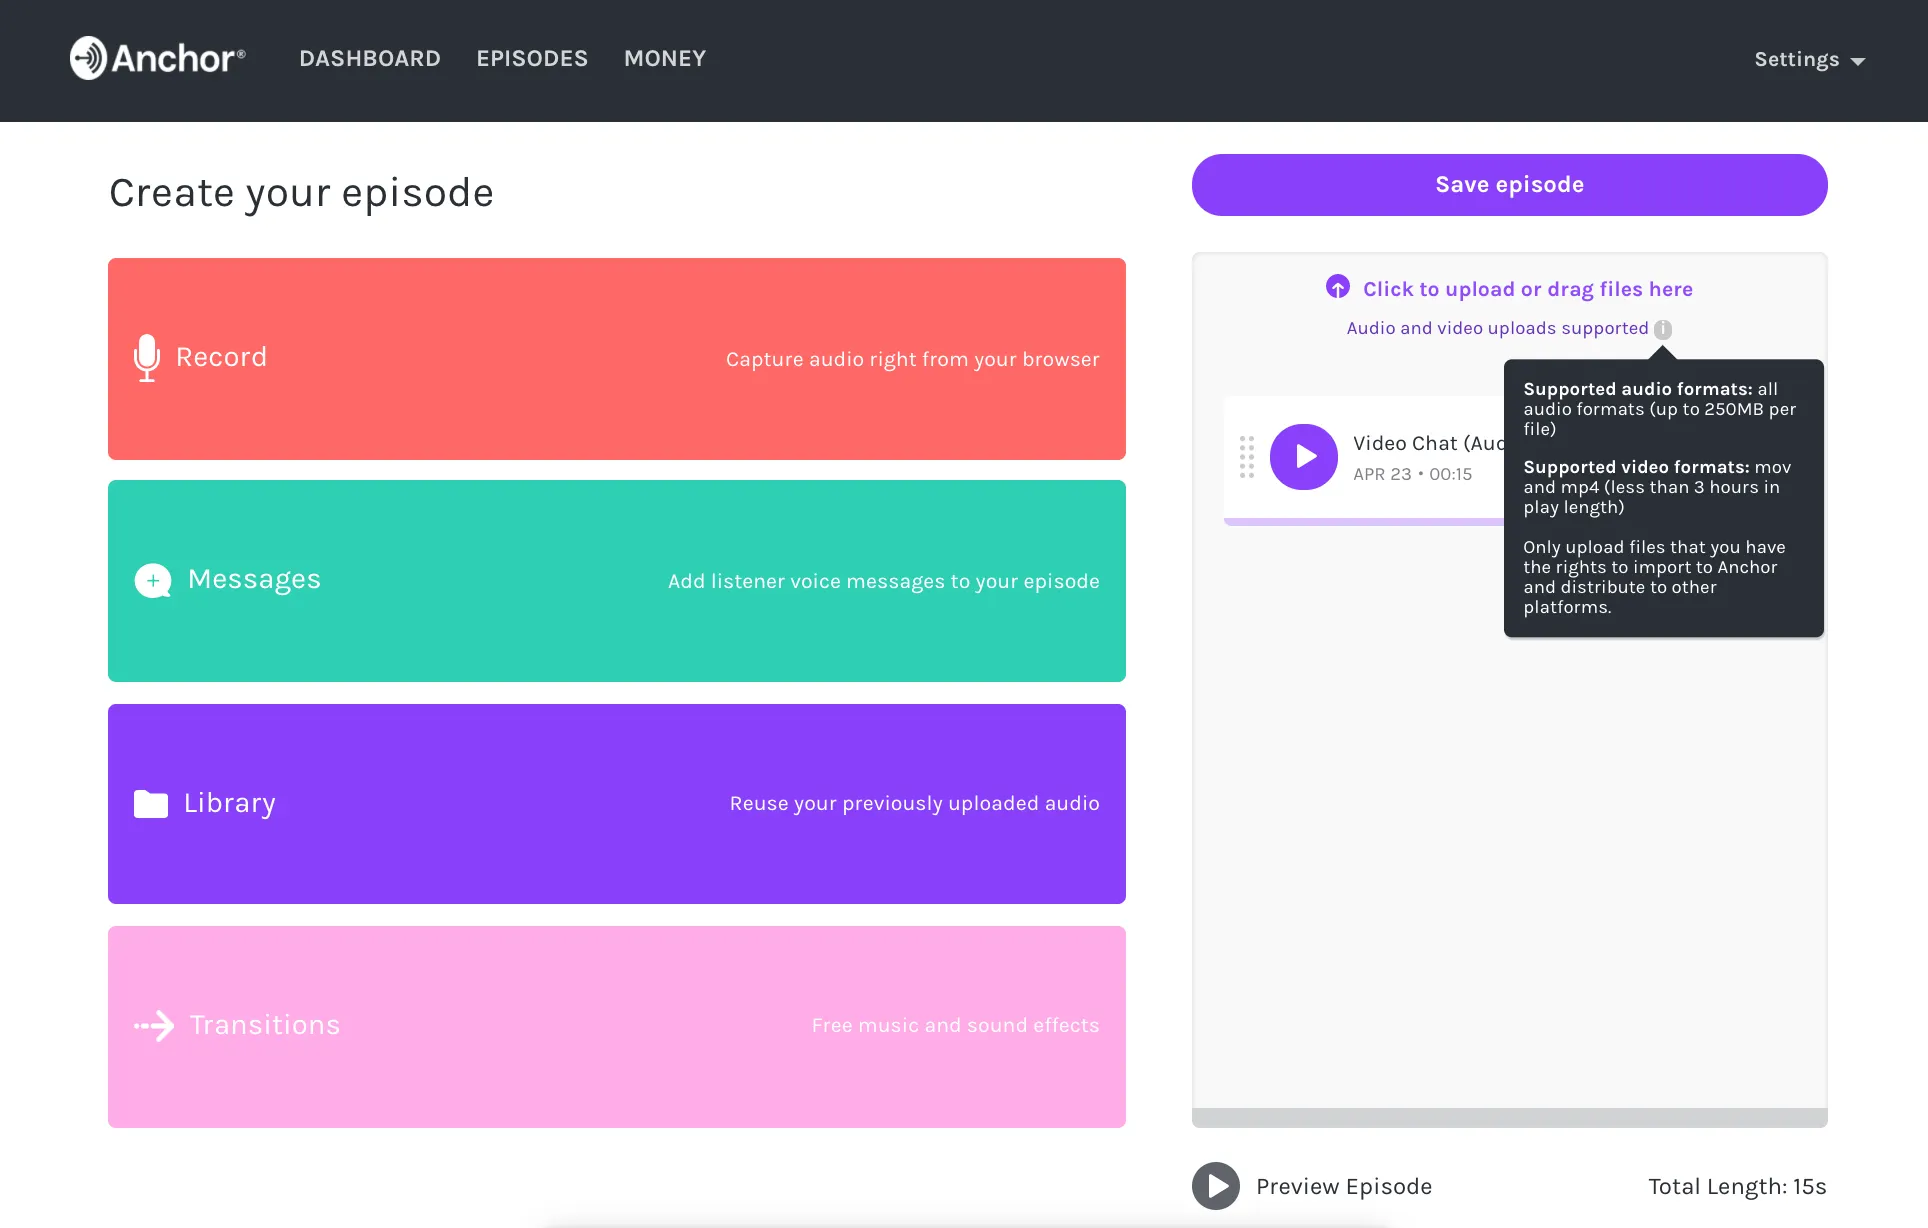Go to the Dashboard page
Viewport: 1928px width, 1228px height.
(x=370, y=59)
